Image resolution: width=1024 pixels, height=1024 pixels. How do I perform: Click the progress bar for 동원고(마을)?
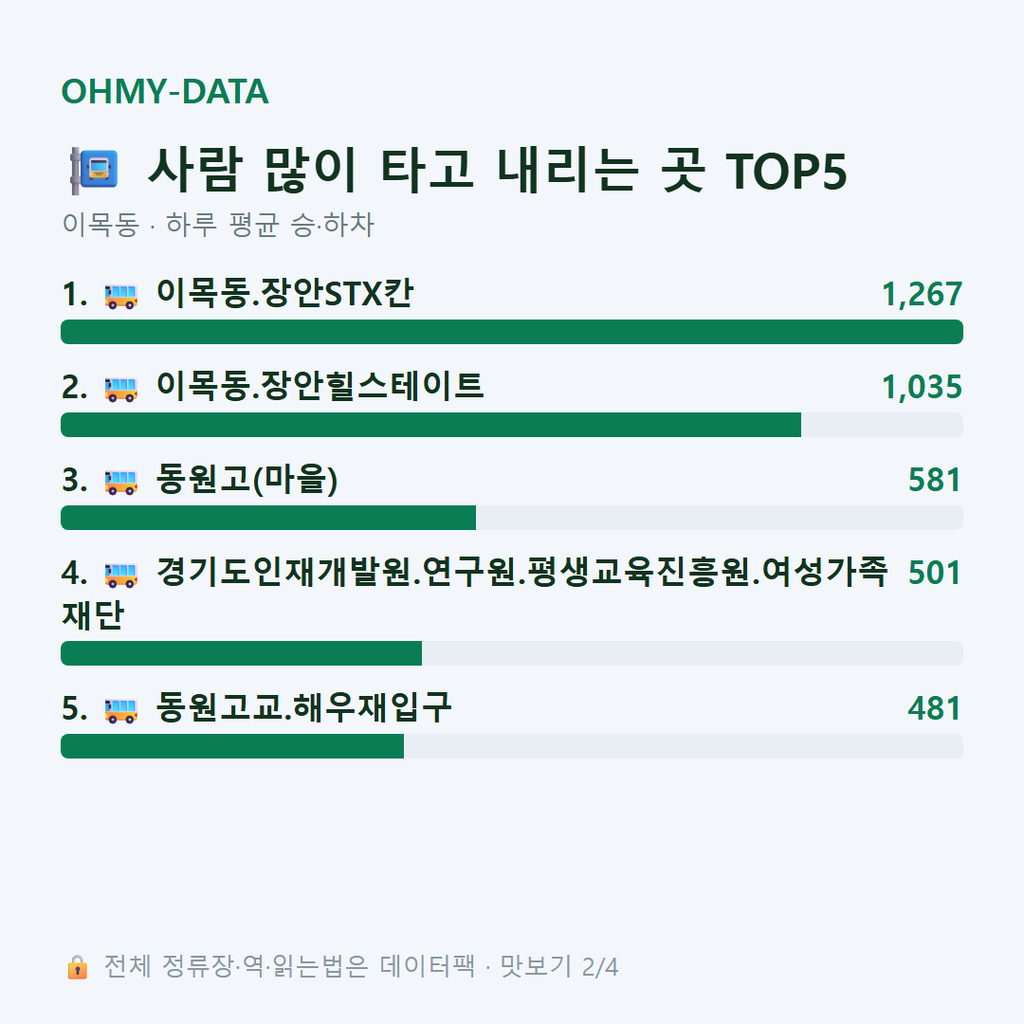point(512,517)
